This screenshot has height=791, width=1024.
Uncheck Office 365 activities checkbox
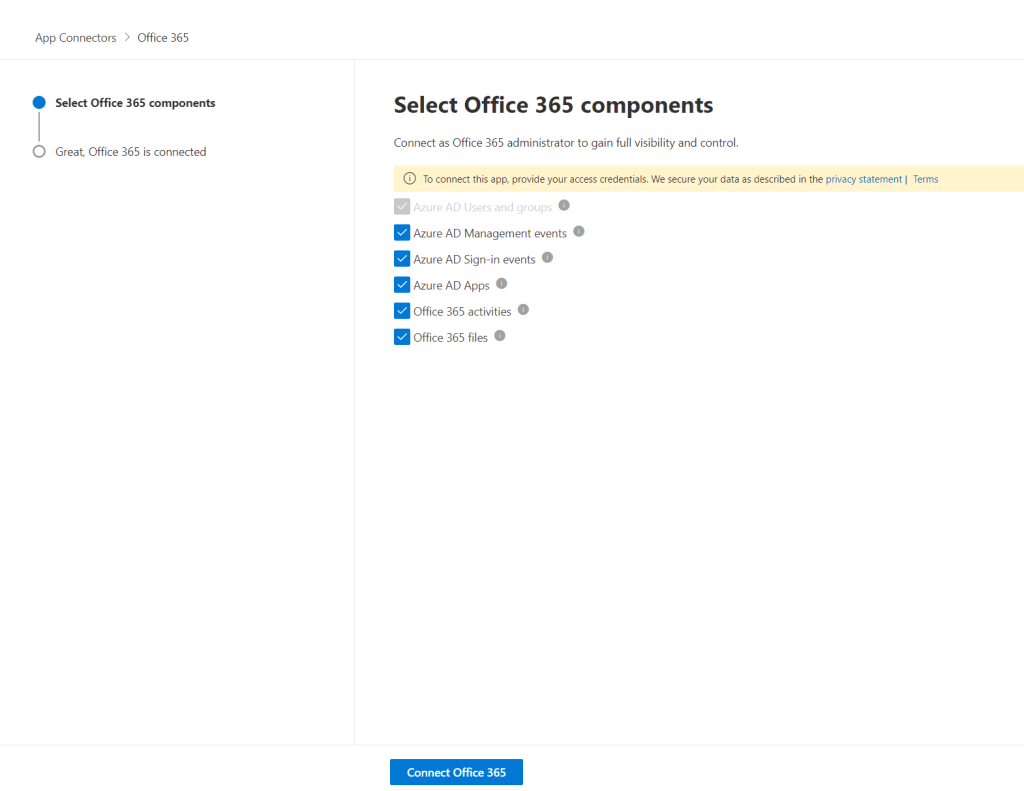pos(402,311)
